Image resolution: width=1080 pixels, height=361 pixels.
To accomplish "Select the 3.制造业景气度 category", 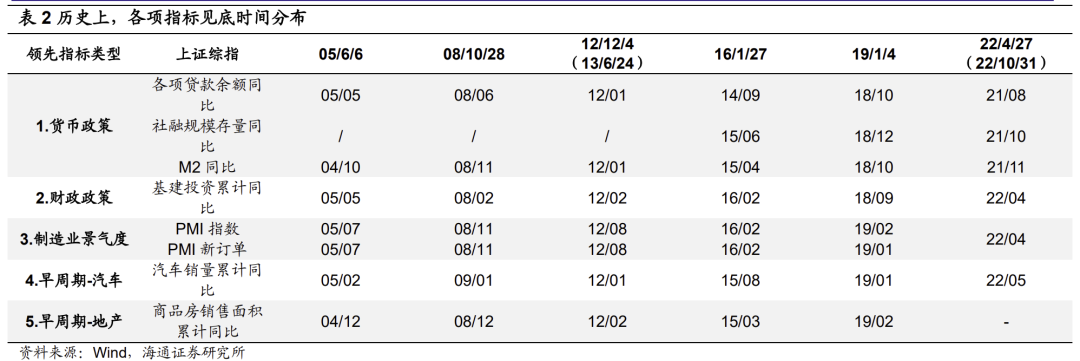I will pos(74,239).
